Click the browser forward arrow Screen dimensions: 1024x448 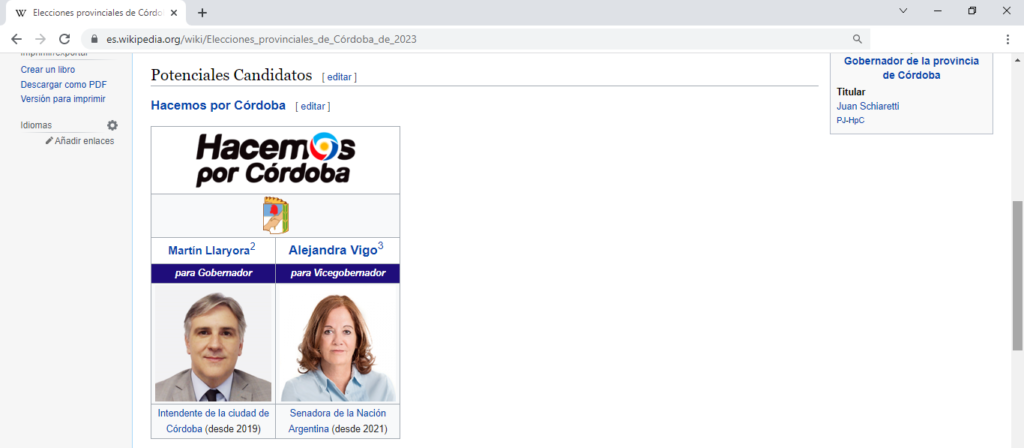point(40,39)
